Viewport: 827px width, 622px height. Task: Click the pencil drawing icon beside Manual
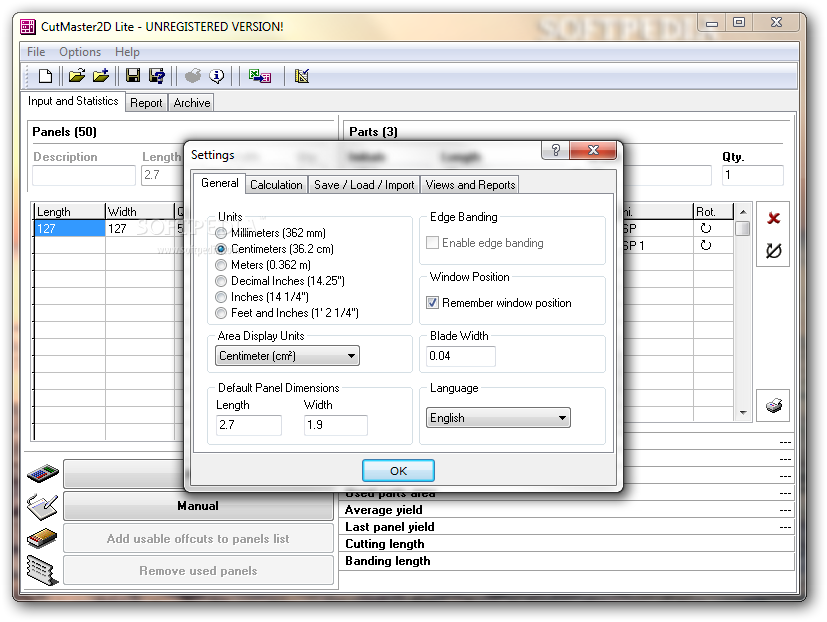click(42, 506)
